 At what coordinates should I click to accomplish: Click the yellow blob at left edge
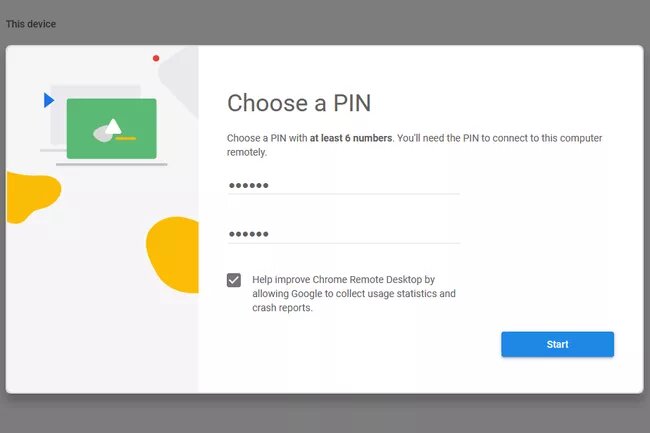click(33, 198)
